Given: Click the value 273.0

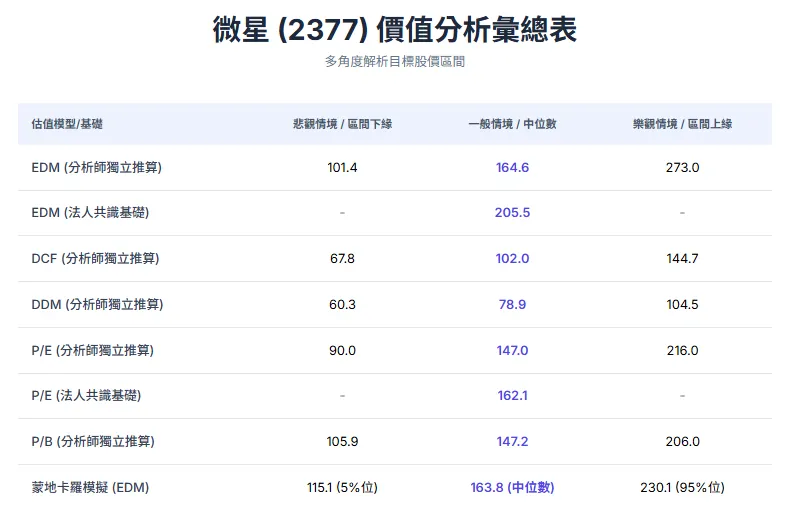Looking at the screenshot, I should (x=682, y=167).
